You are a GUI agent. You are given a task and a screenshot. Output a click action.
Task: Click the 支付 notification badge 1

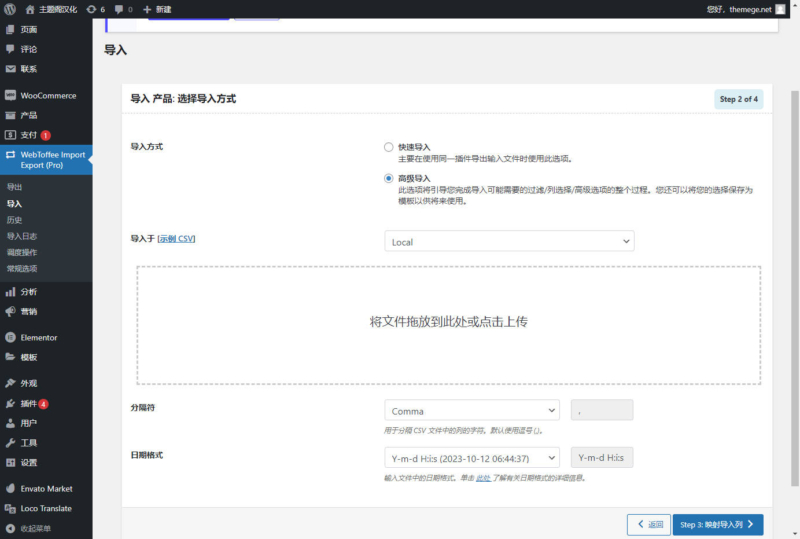coord(45,135)
